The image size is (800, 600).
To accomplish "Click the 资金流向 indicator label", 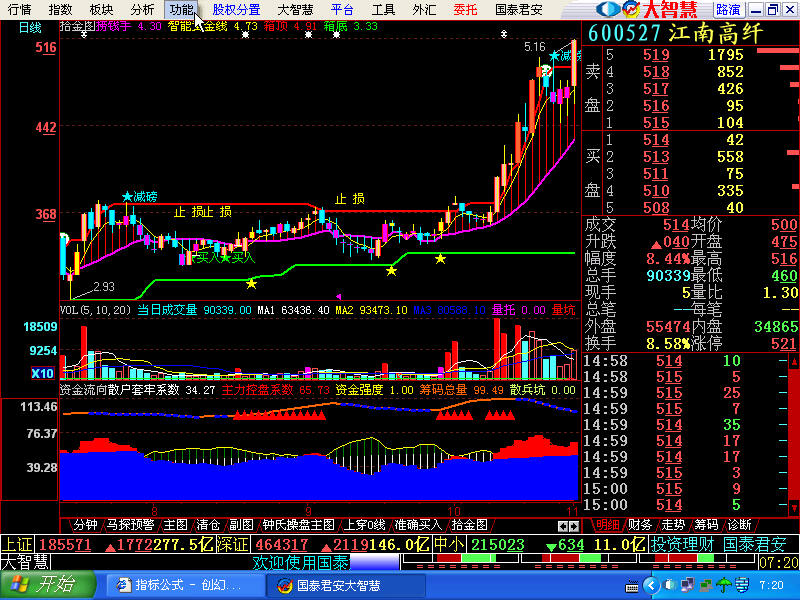I will tap(82, 390).
